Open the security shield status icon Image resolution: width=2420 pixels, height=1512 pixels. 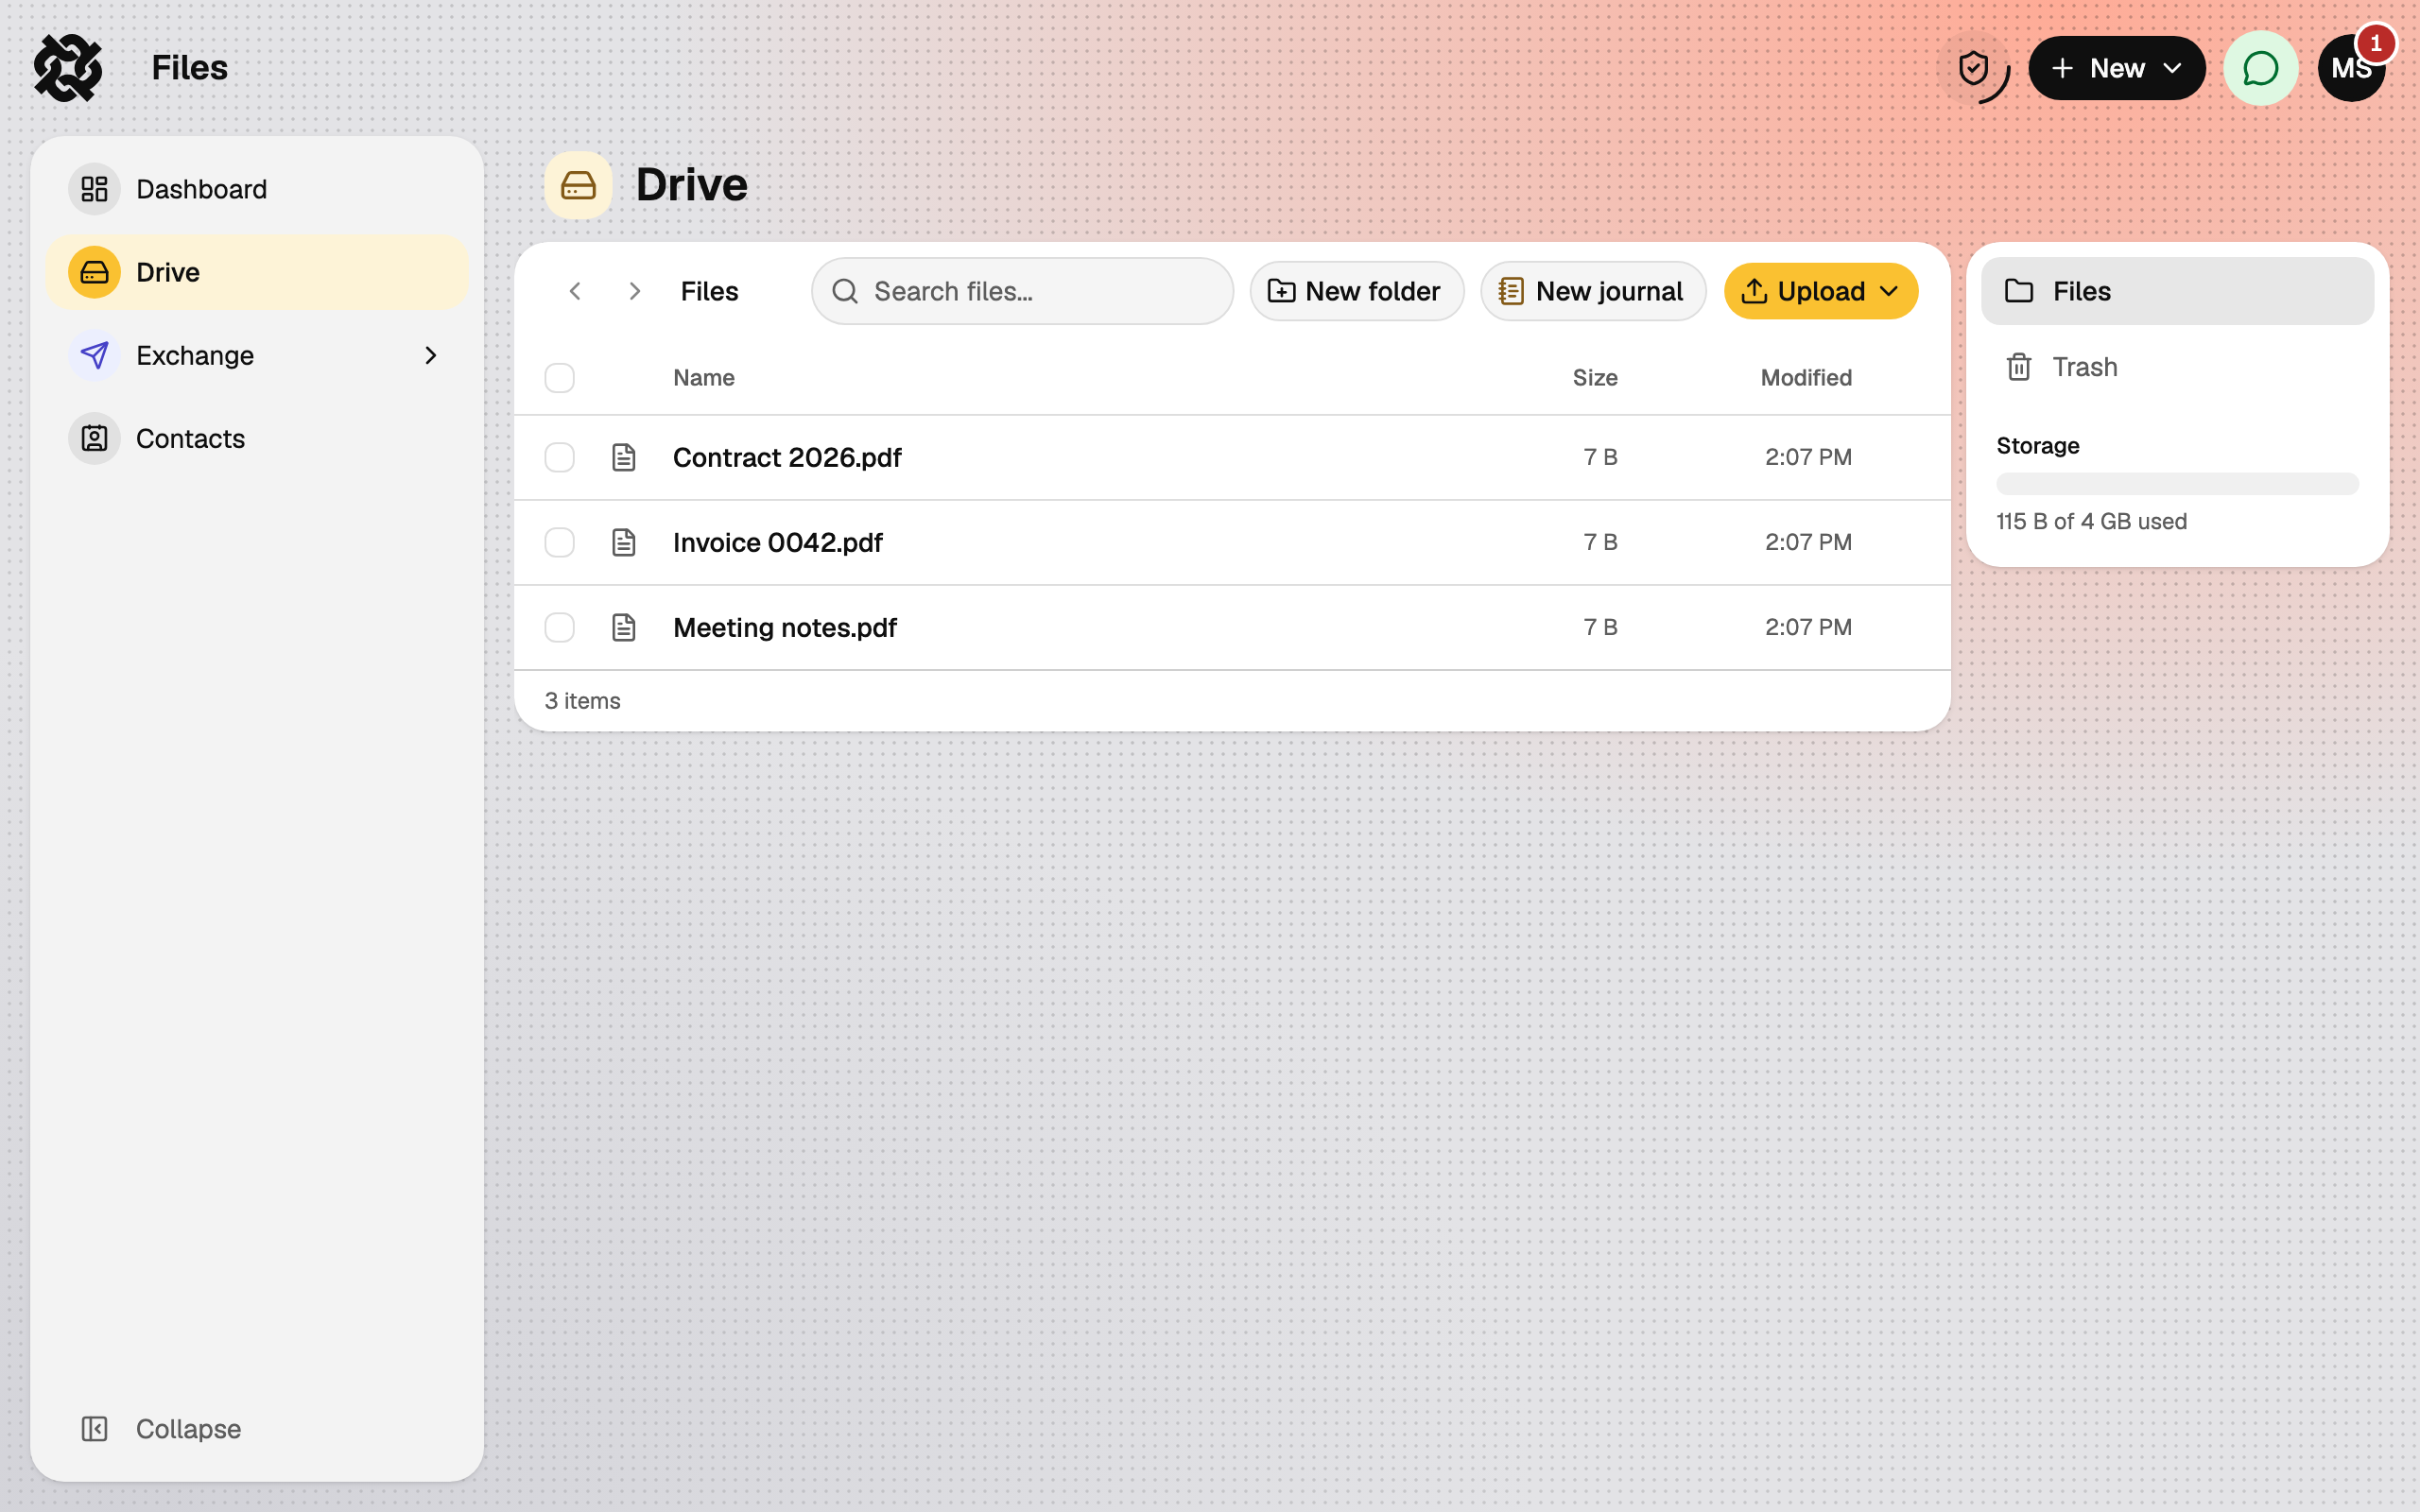tap(1973, 68)
